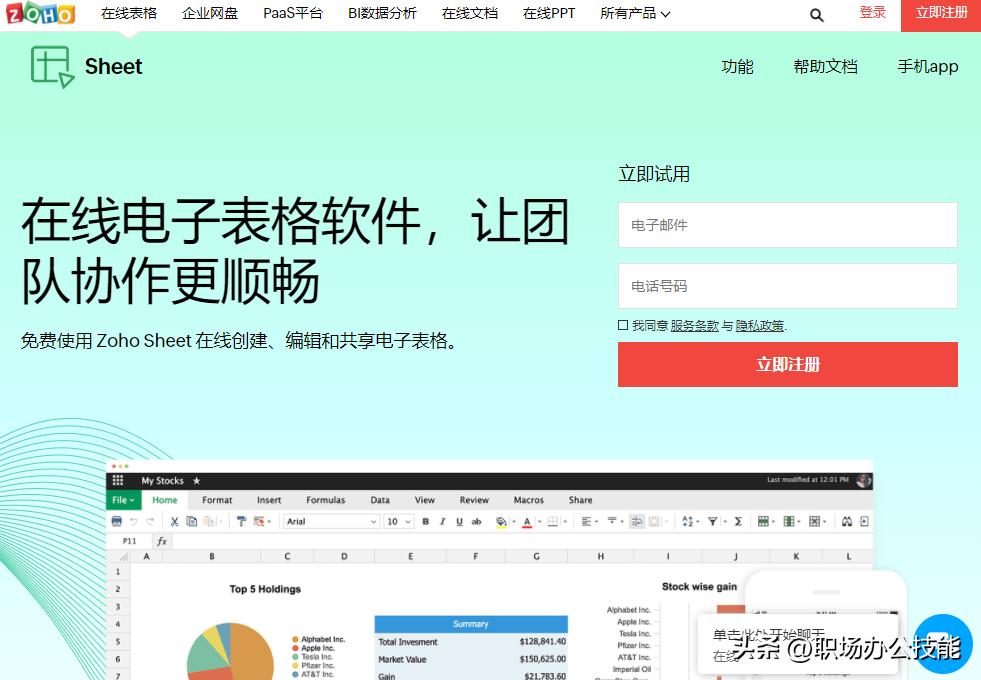Open the Arial font dropdown
Viewport: 981px width, 680px height.
330,521
